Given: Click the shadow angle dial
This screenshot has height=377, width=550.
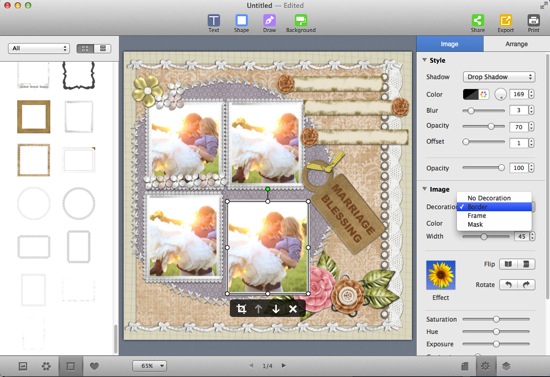Looking at the screenshot, I should click(501, 94).
